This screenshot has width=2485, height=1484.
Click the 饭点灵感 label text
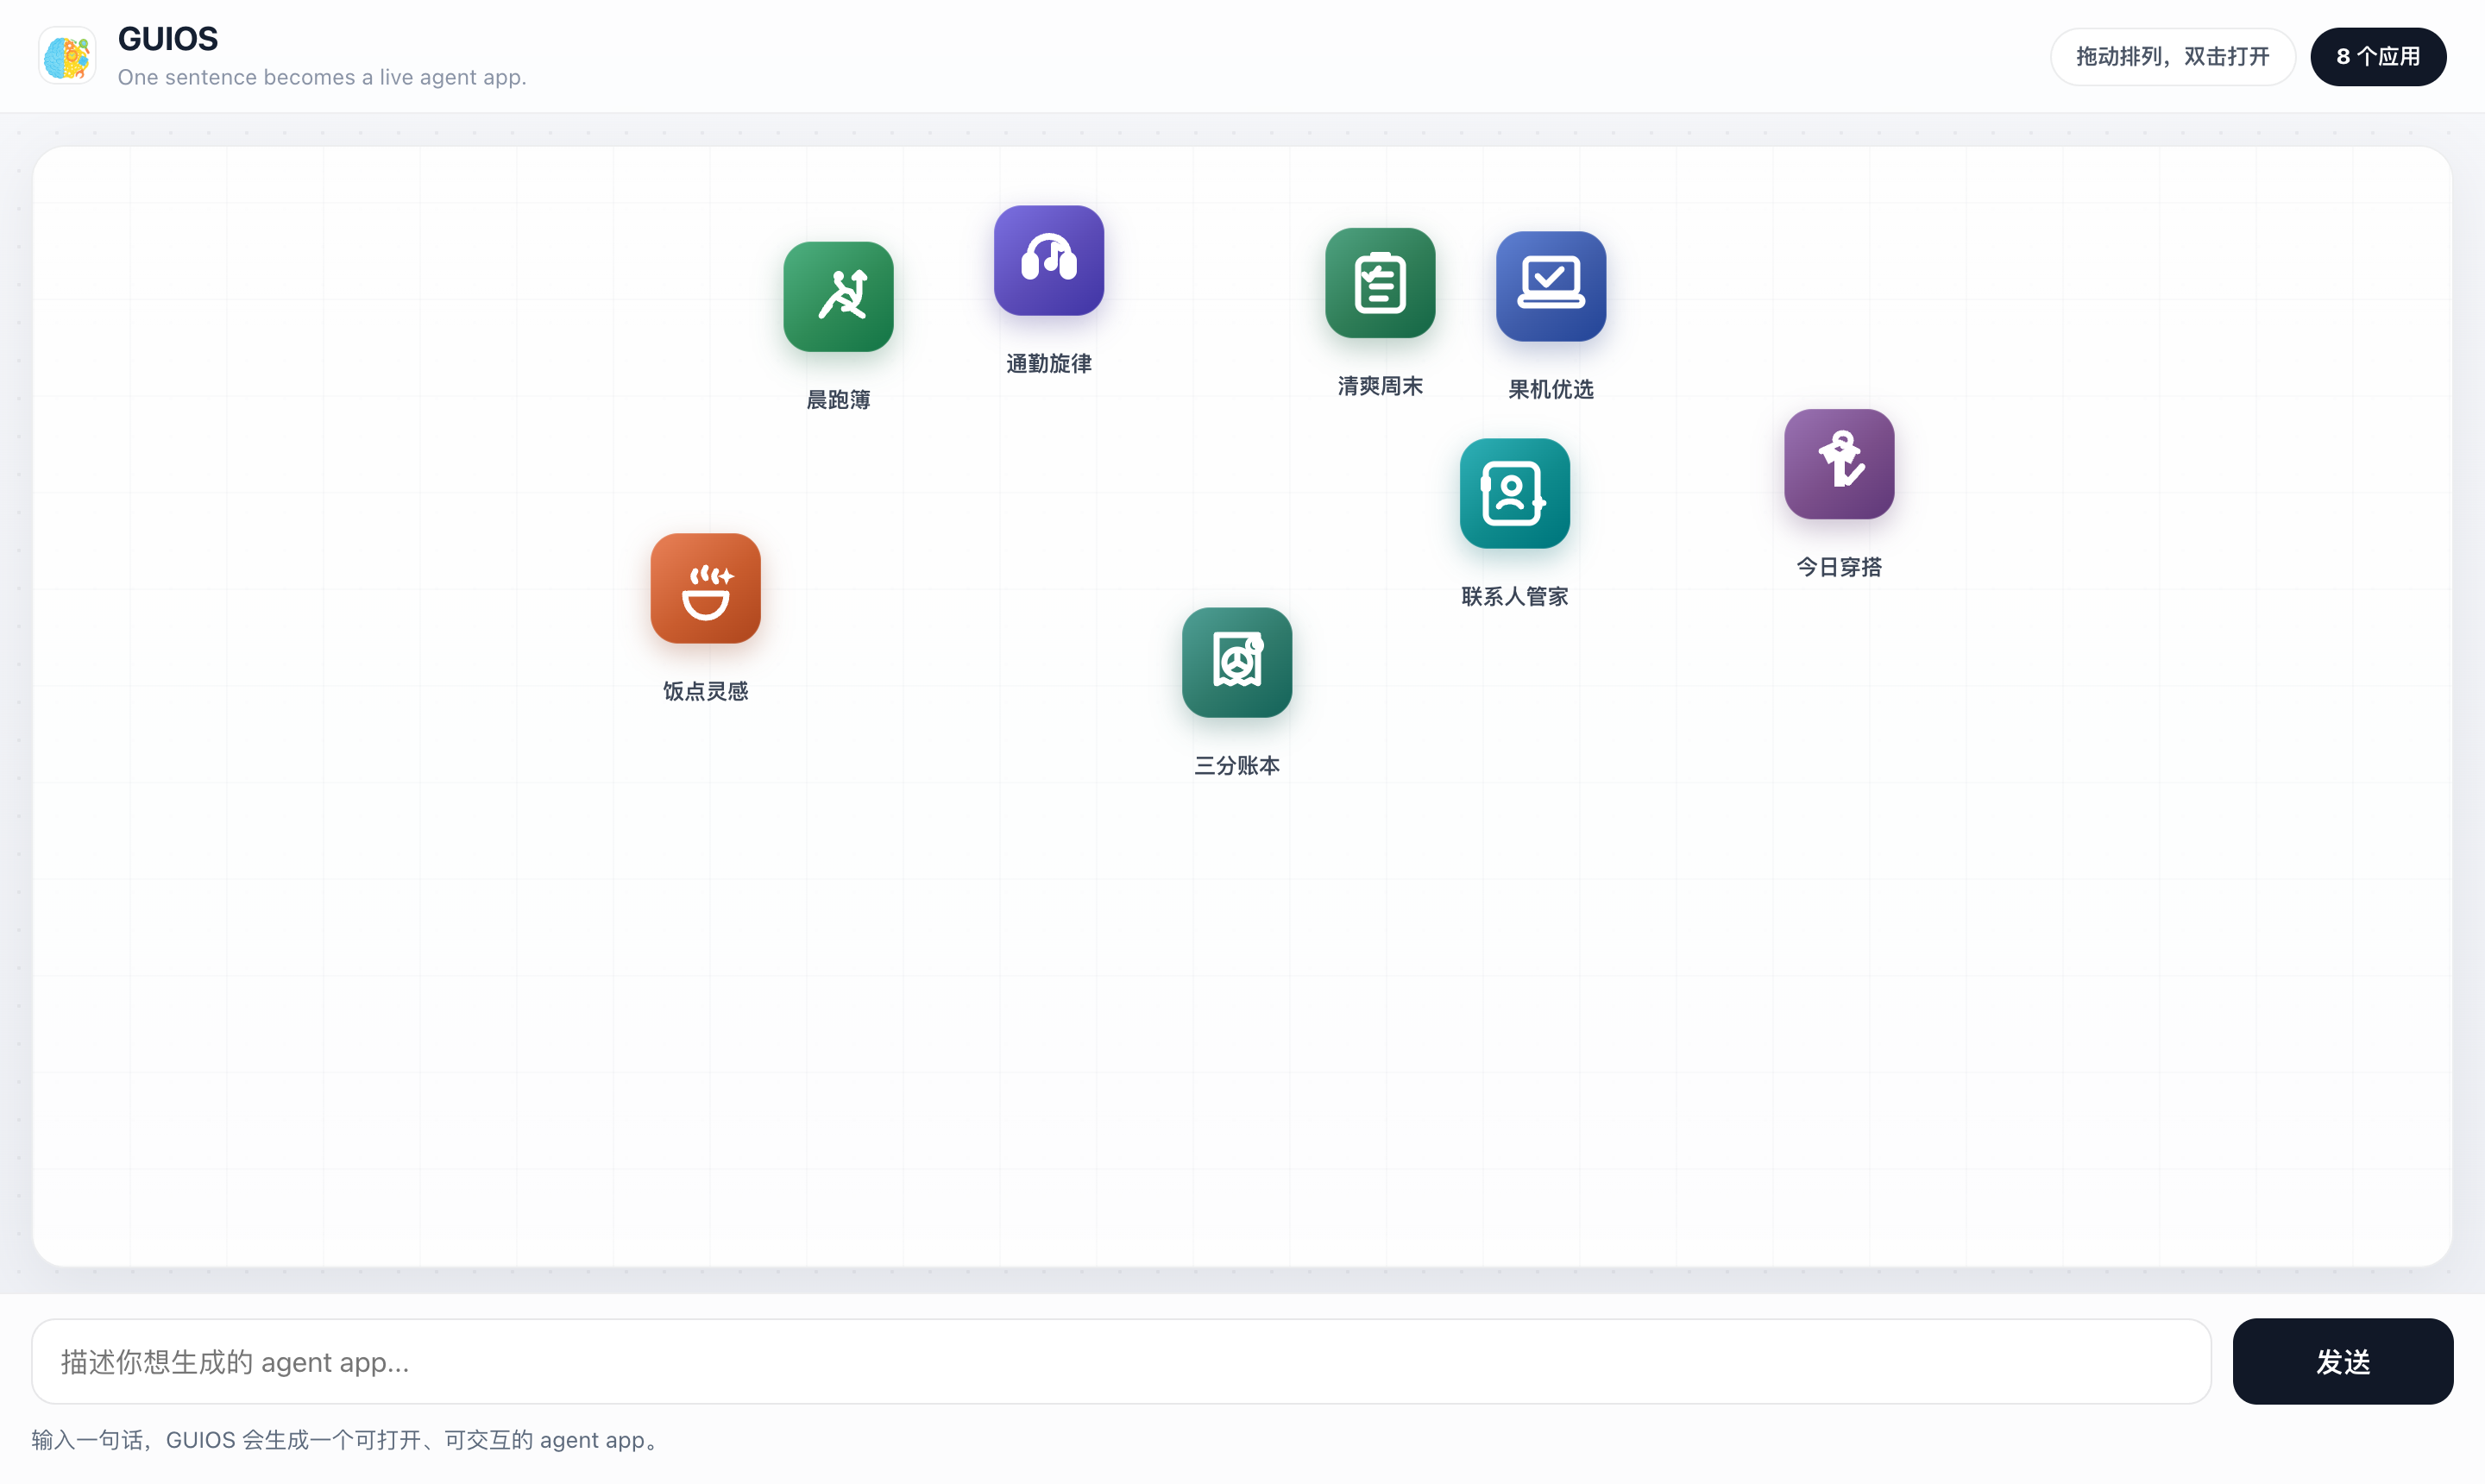705,691
